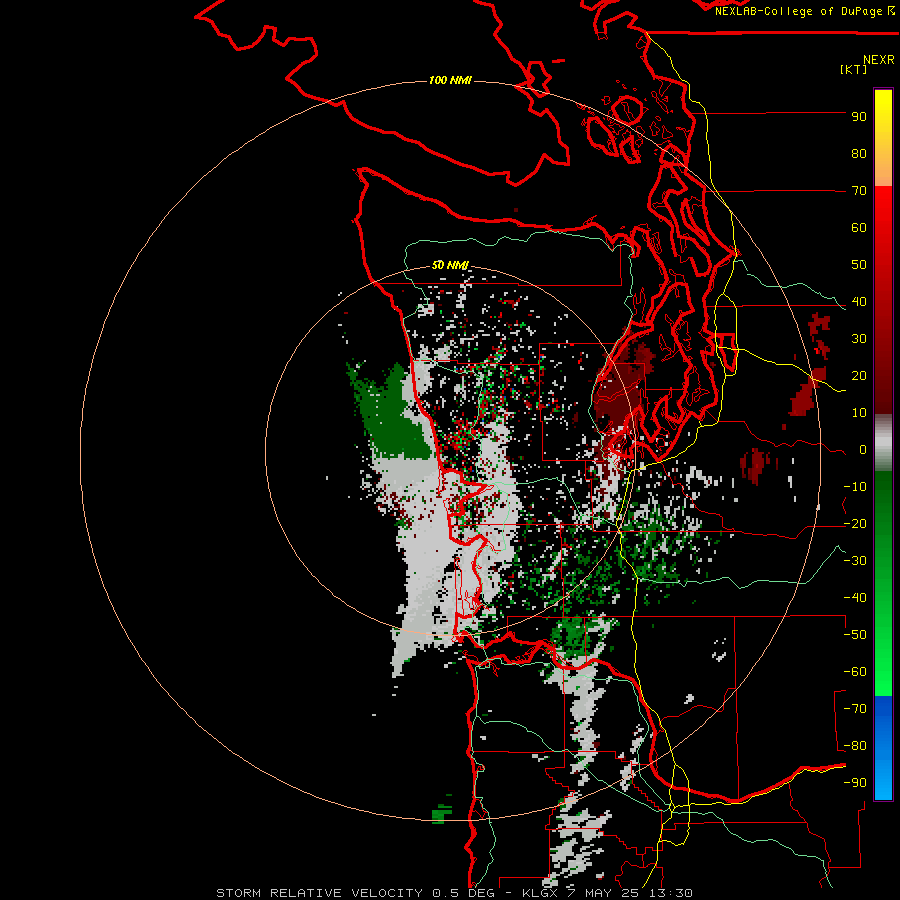Click the "-90" value on velocity scale
The height and width of the screenshot is (900, 900).
pos(855,783)
